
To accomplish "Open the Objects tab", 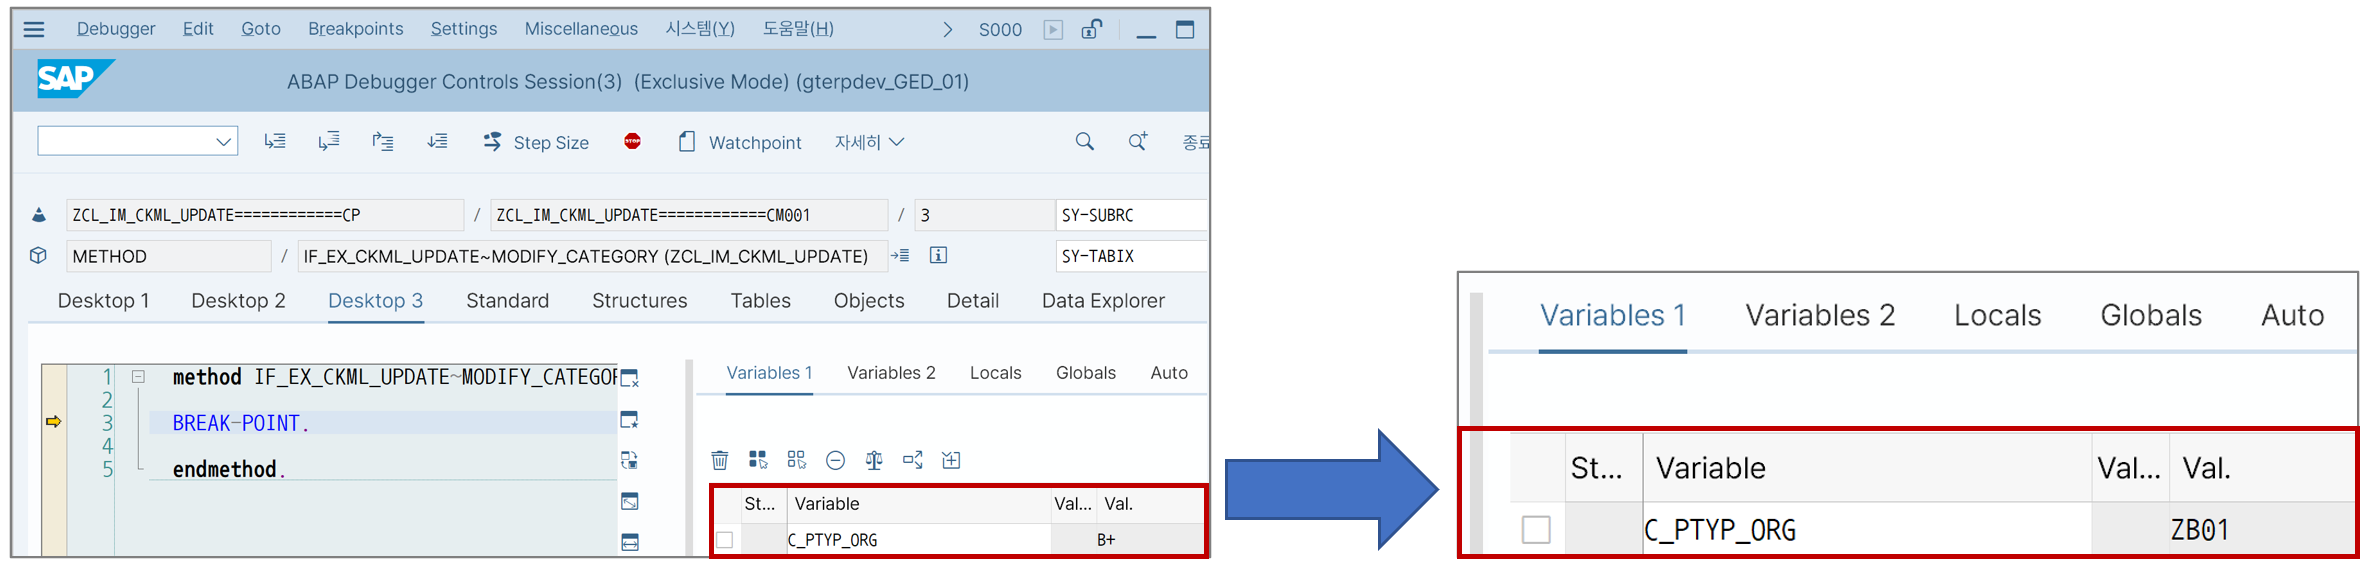I will (869, 301).
